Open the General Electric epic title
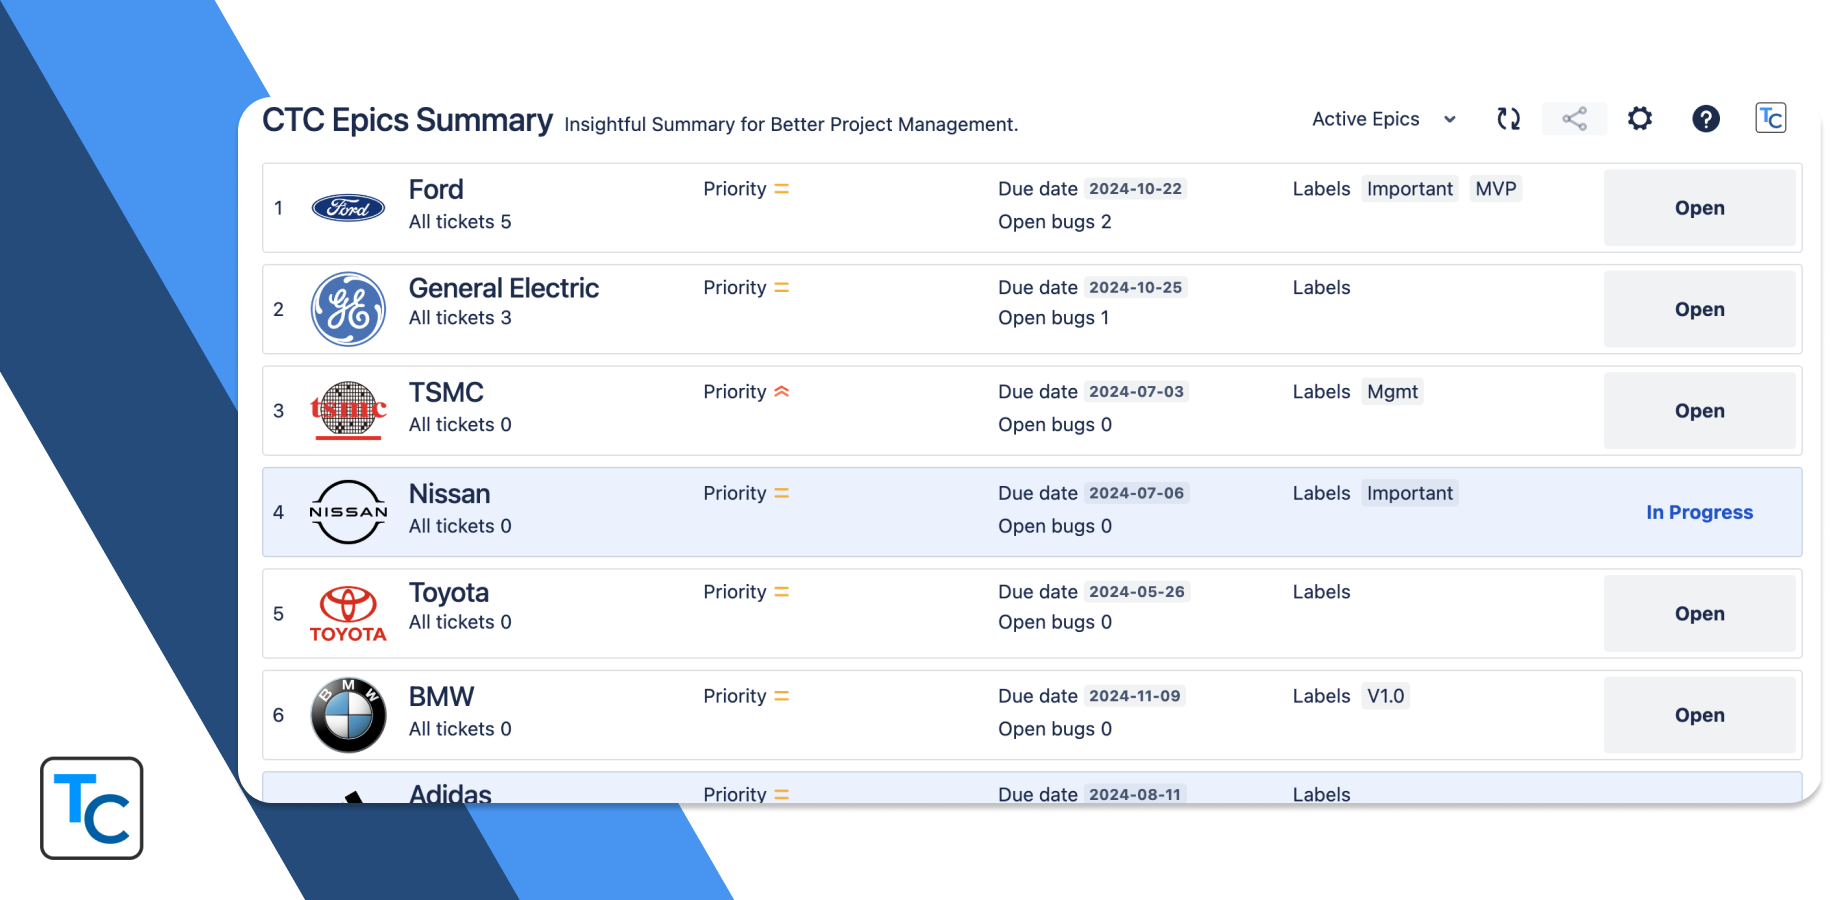 [x=504, y=288]
